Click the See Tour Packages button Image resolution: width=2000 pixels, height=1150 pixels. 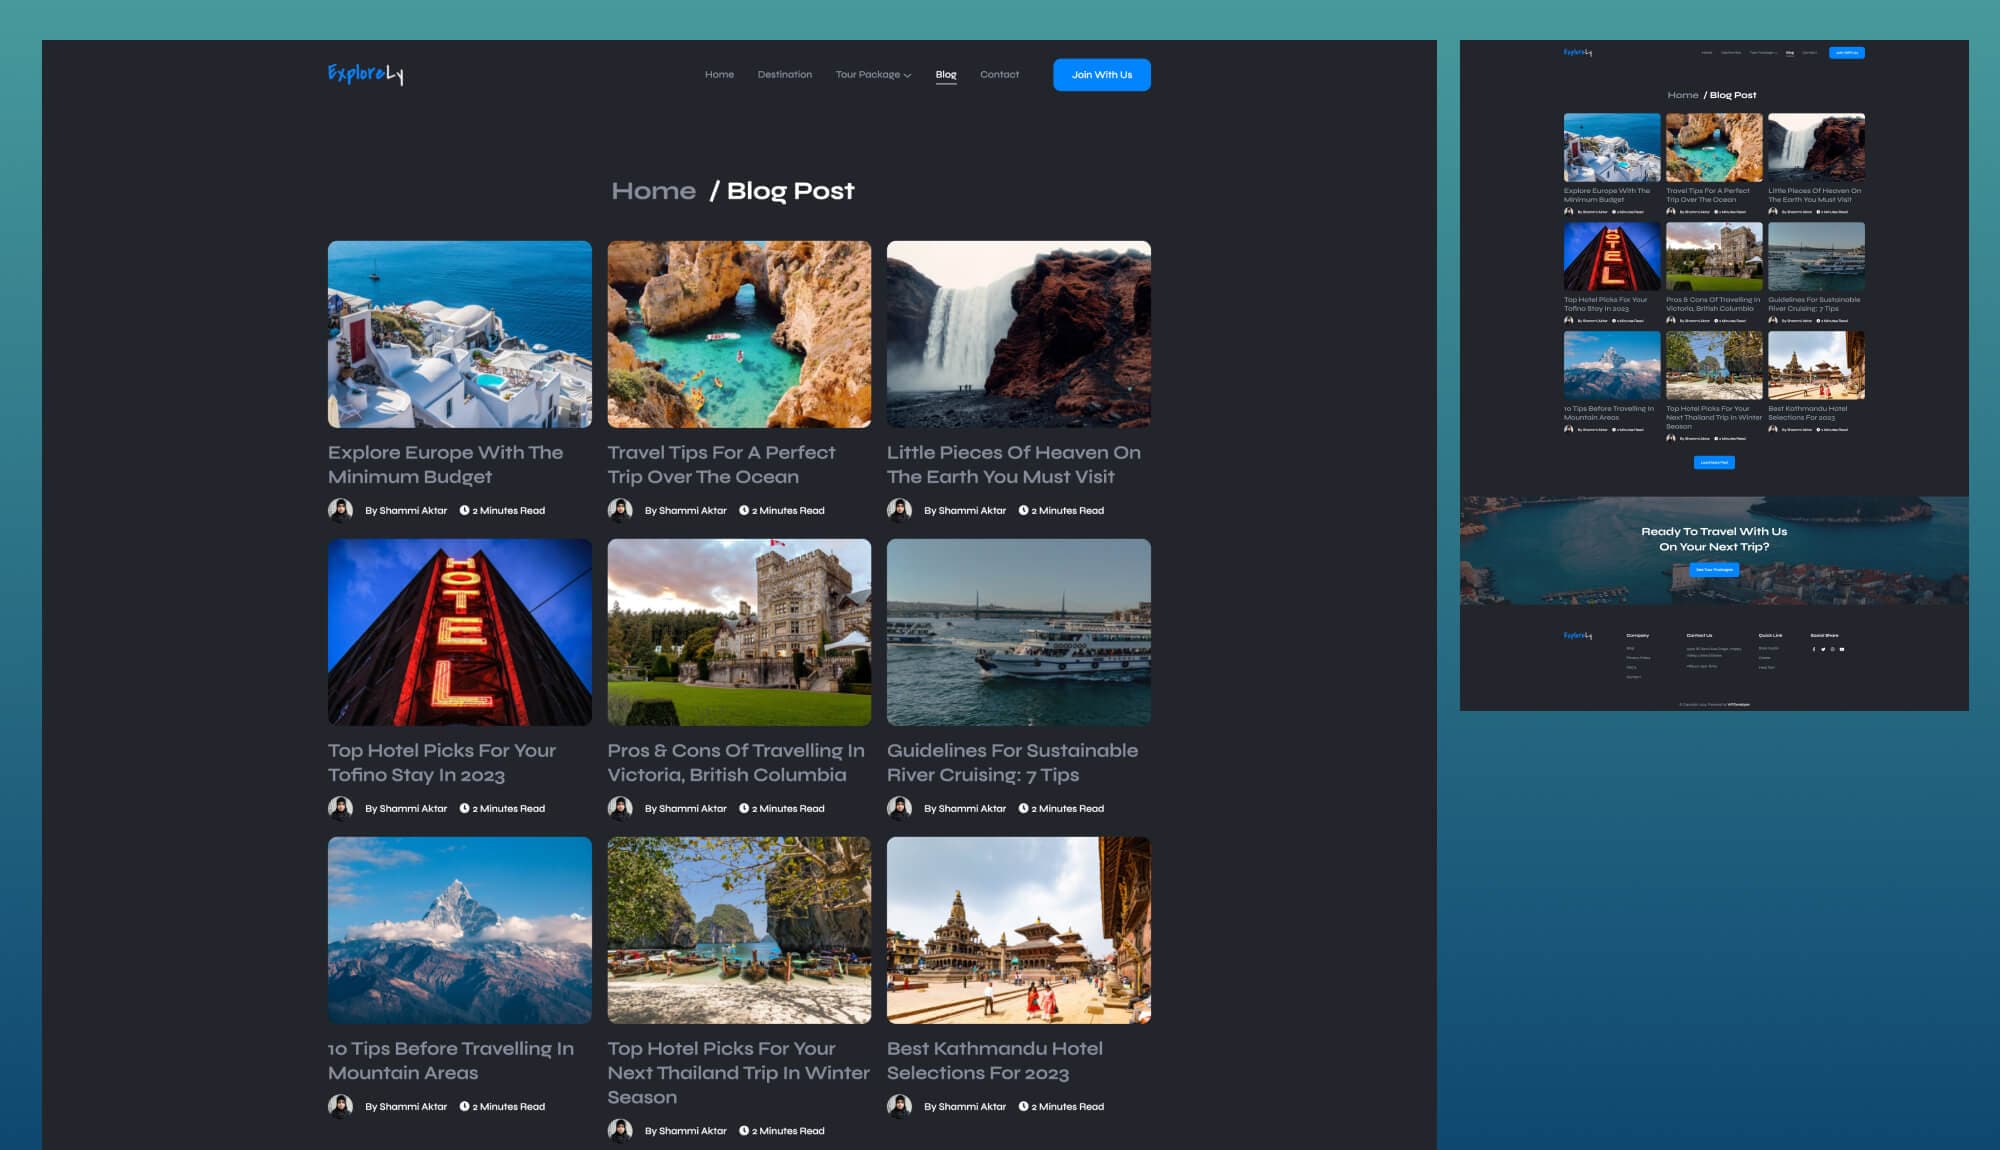coord(1714,569)
